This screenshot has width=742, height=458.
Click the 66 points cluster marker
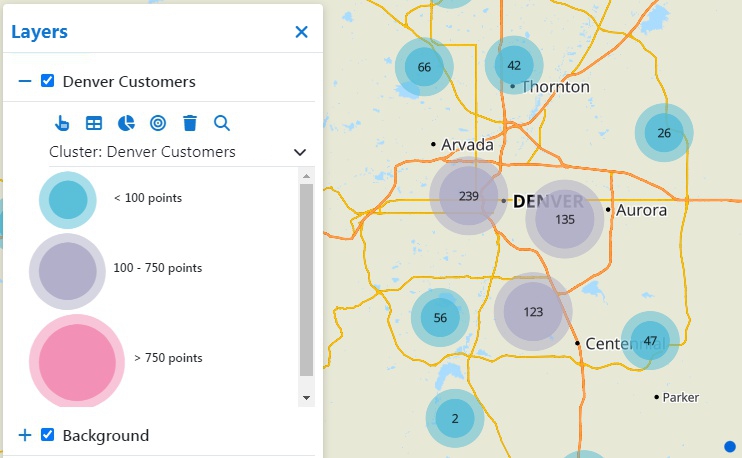click(424, 68)
